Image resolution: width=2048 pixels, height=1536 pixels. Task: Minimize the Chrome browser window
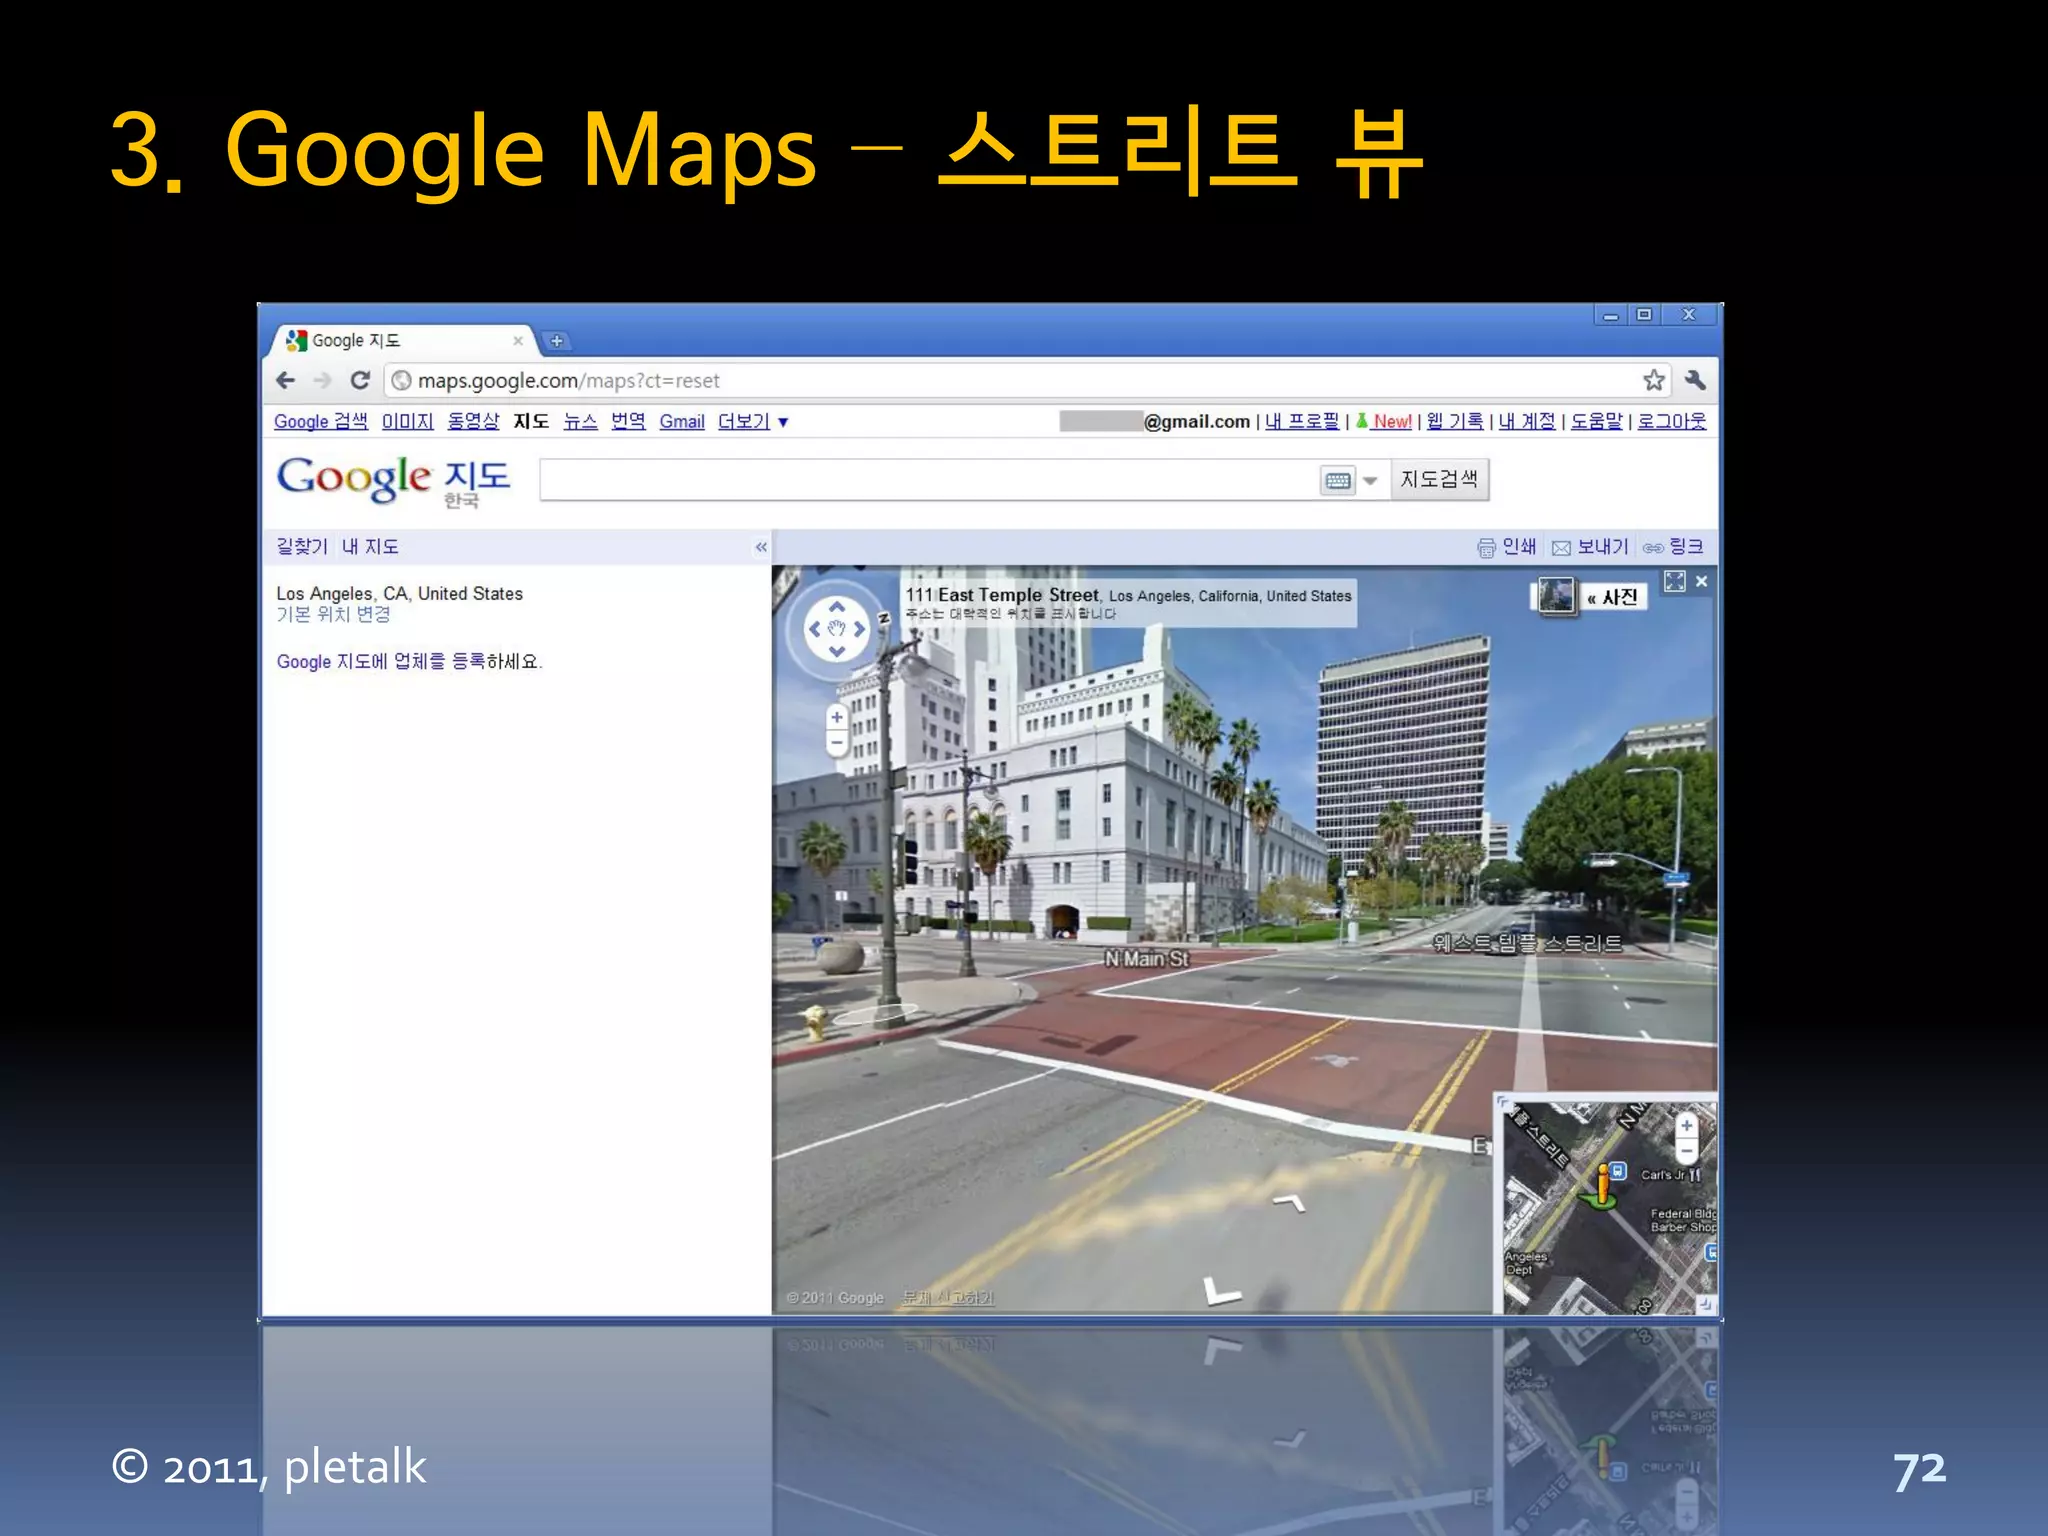tap(1610, 315)
